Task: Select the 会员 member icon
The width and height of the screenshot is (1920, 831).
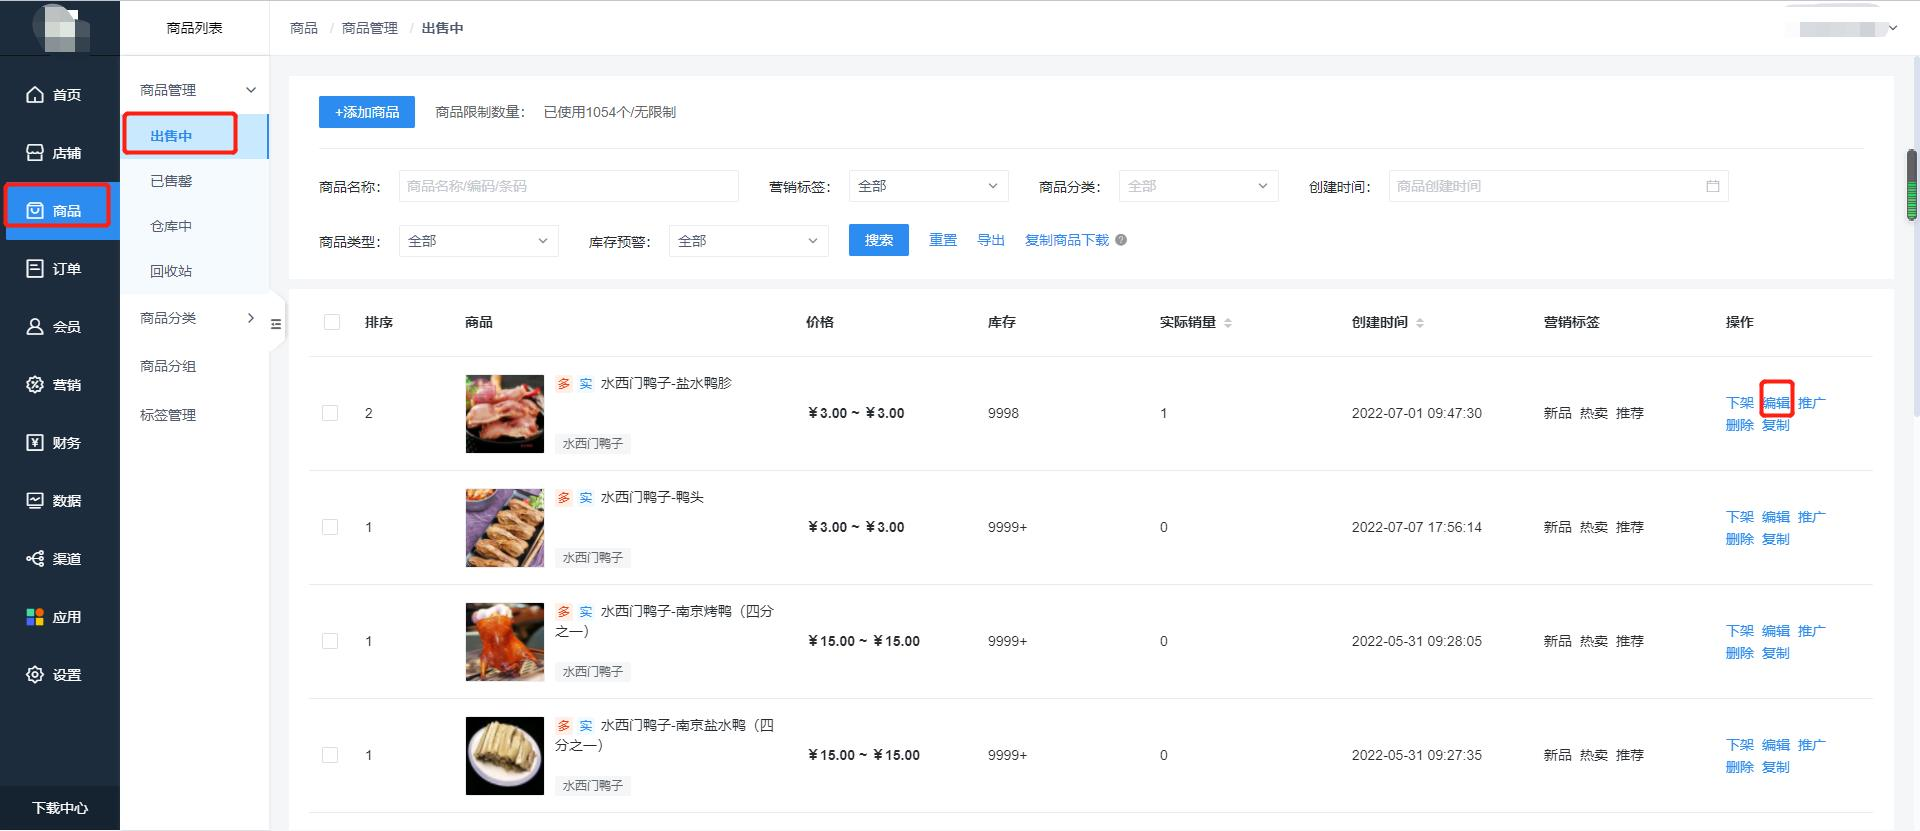Action: tap(35, 327)
